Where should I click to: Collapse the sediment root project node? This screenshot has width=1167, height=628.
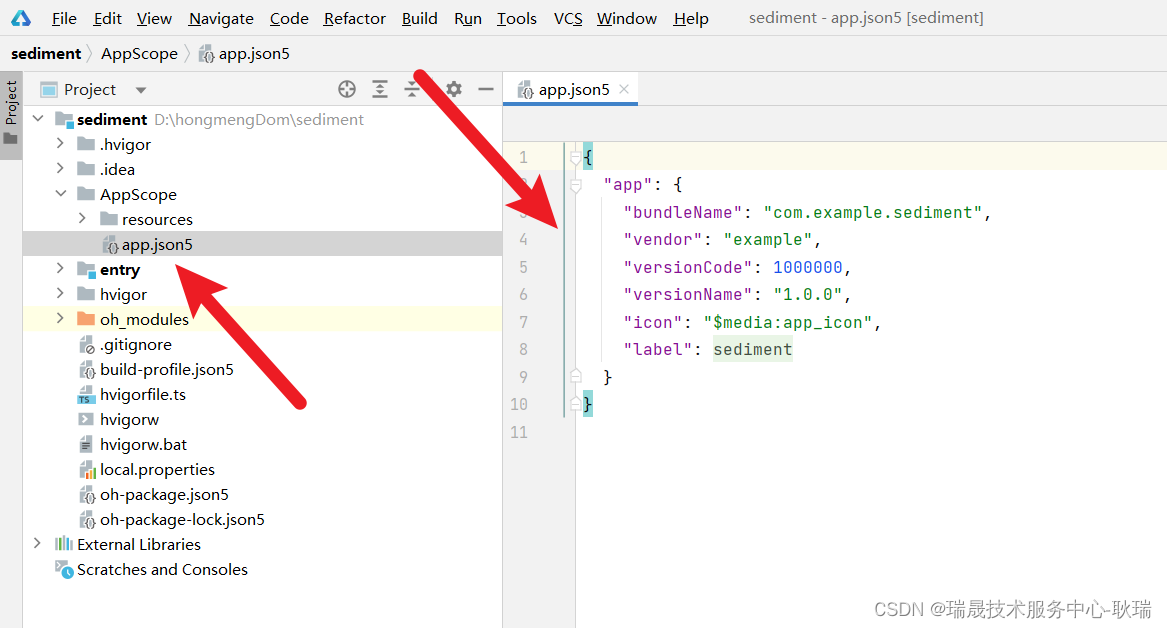pos(38,119)
